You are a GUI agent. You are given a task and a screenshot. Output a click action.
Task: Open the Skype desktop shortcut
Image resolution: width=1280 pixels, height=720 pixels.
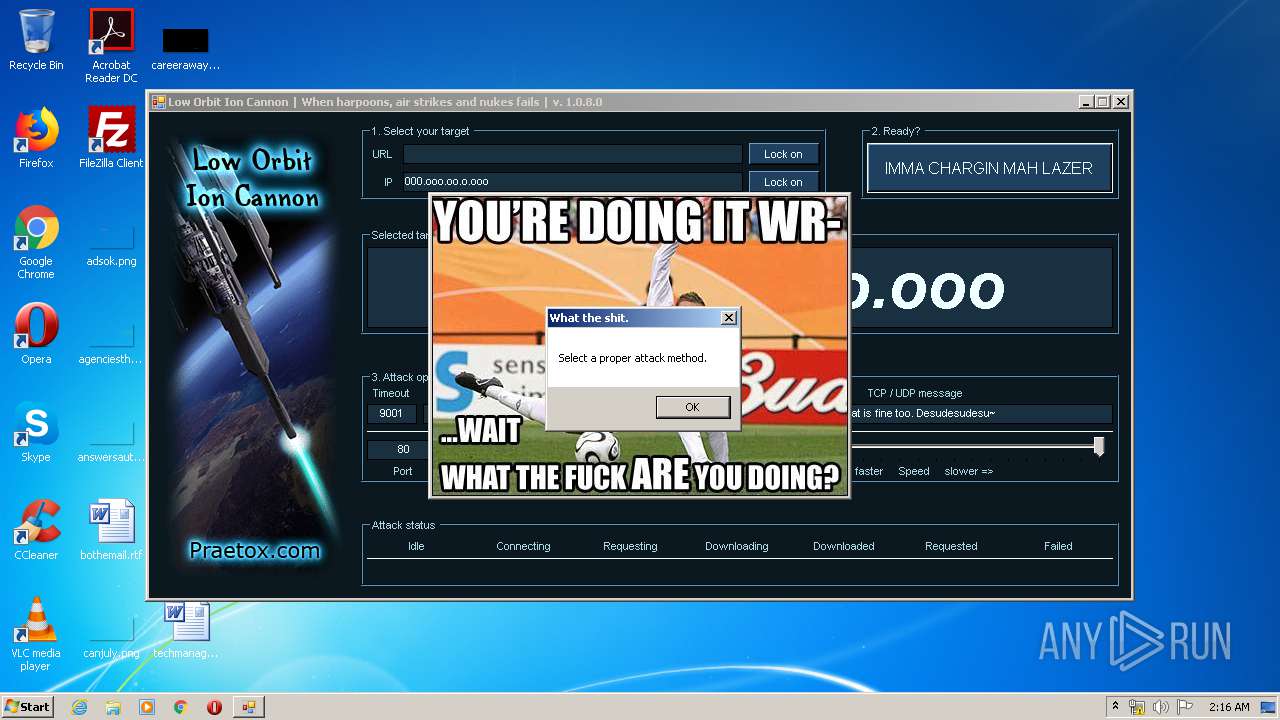pyautogui.click(x=36, y=432)
